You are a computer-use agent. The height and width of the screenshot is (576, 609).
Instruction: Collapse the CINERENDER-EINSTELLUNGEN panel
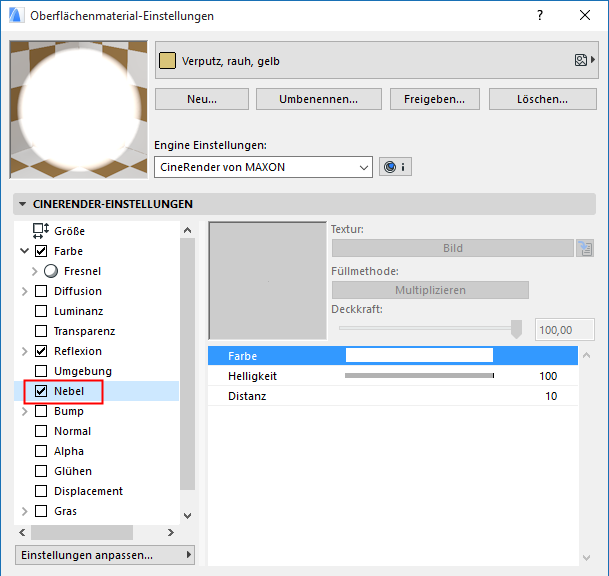23,204
